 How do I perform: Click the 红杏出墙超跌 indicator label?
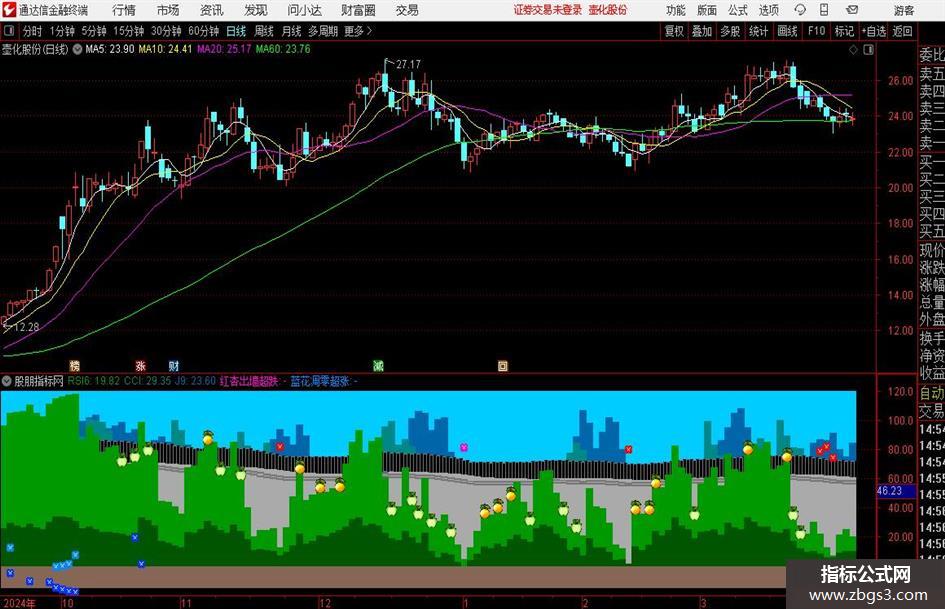[x=249, y=381]
